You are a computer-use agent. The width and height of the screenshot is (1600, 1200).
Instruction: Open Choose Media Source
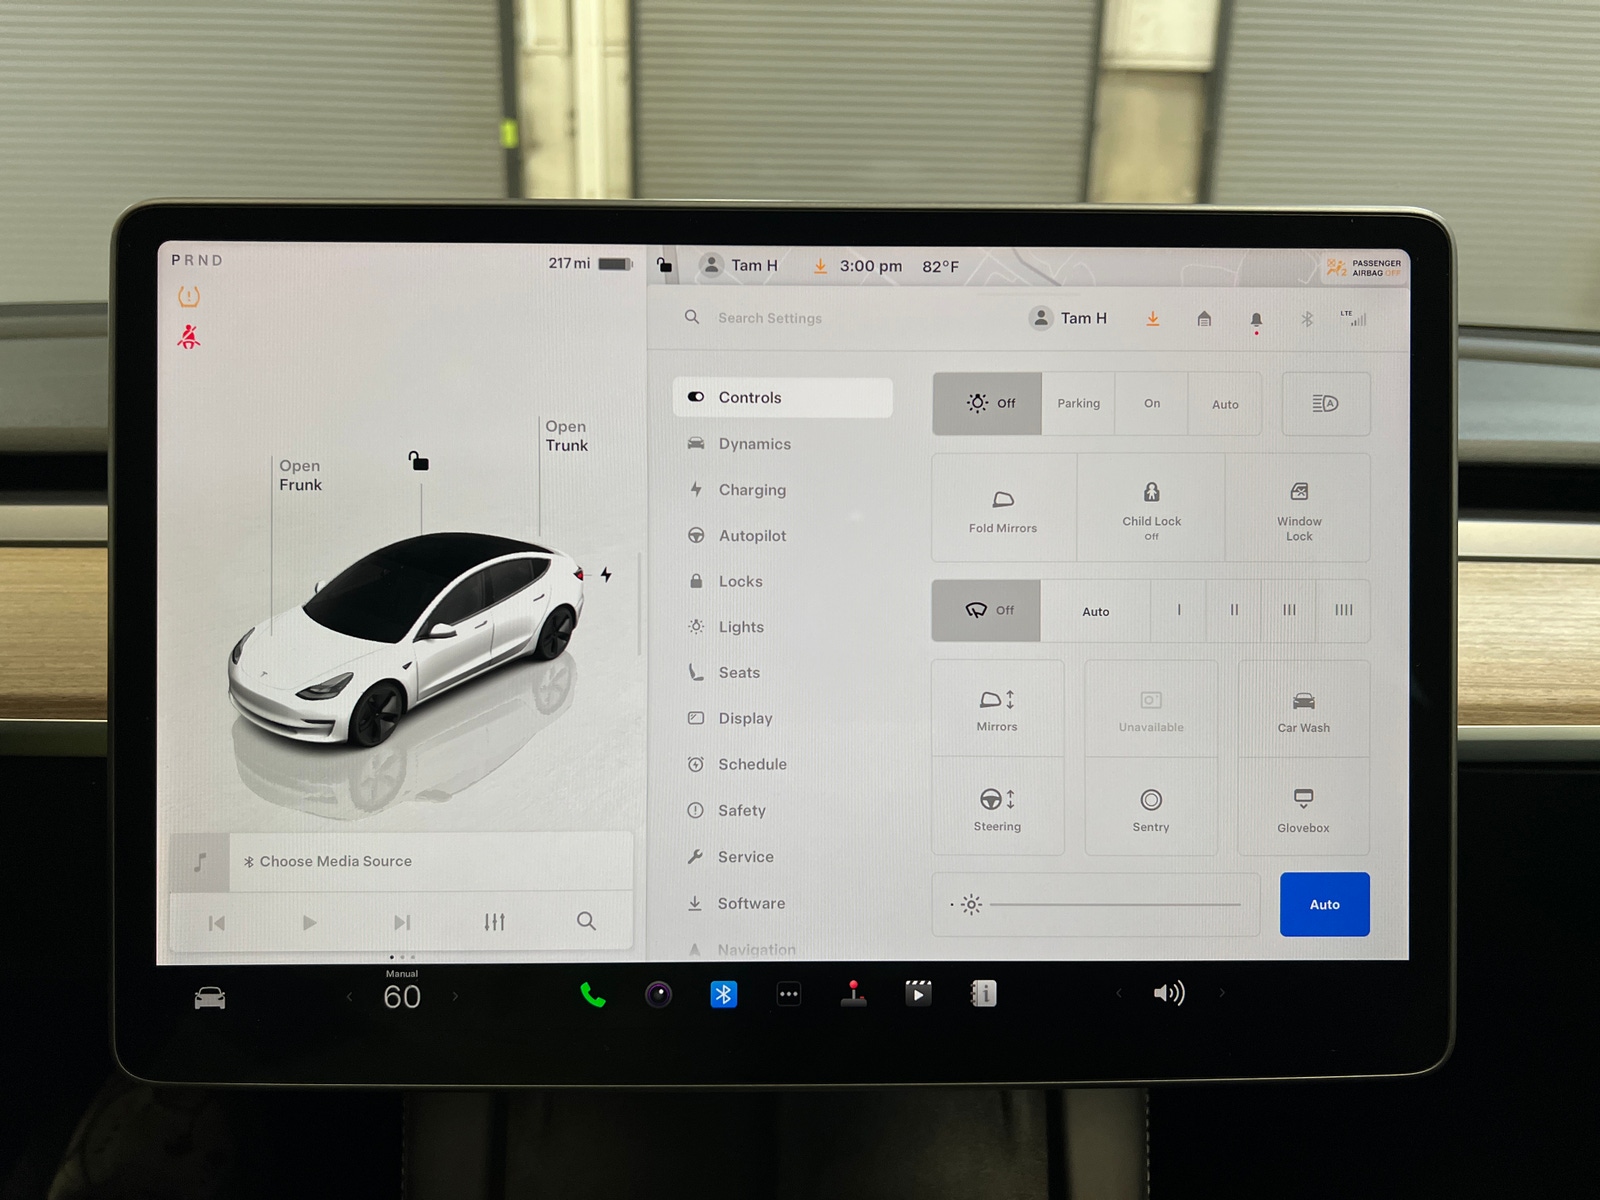click(x=336, y=861)
